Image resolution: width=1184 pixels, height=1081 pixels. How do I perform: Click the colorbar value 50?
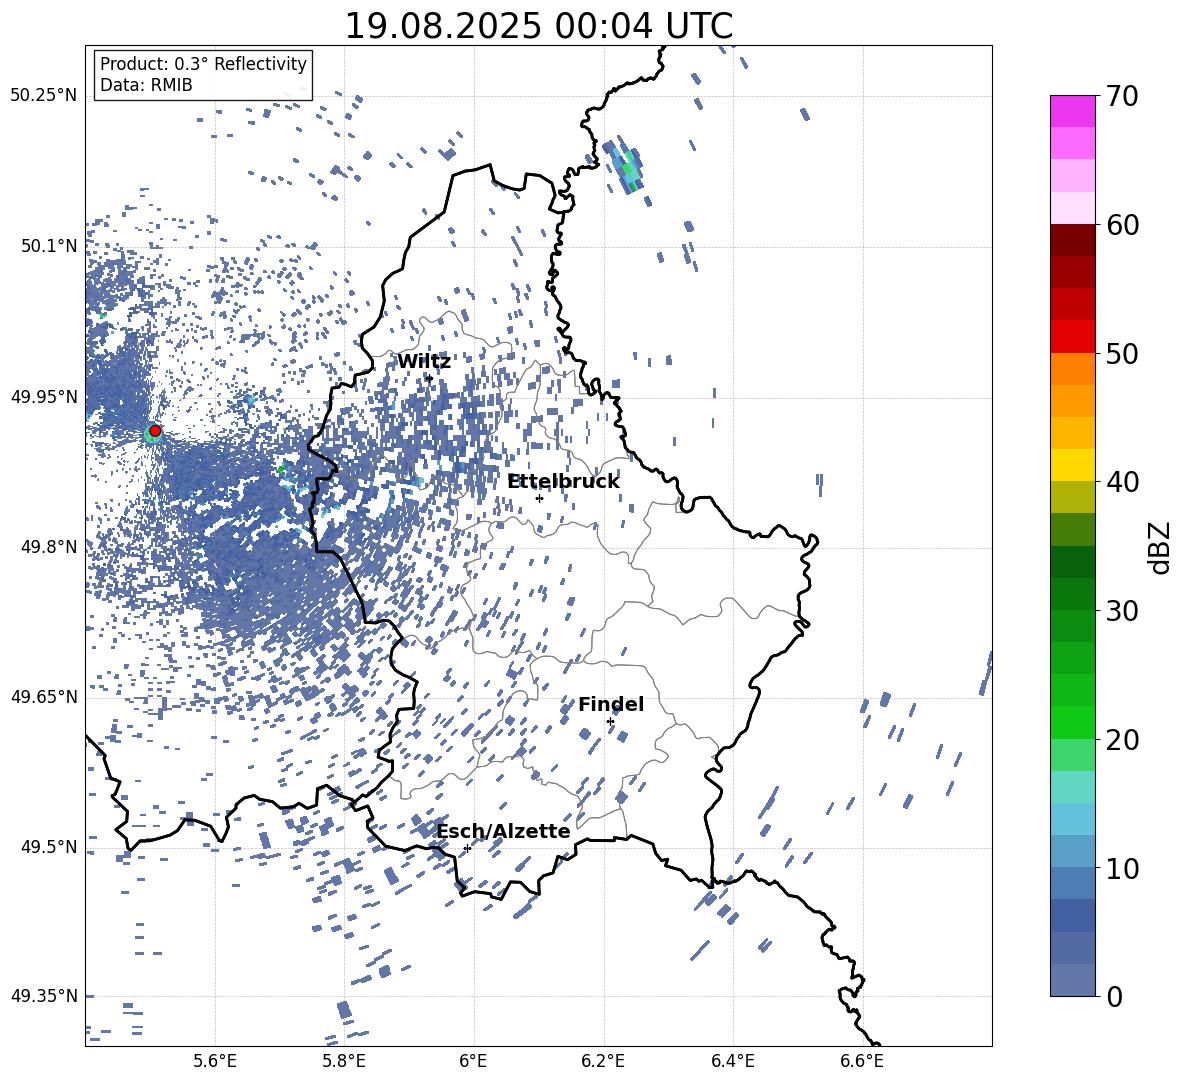pyautogui.click(x=1122, y=353)
